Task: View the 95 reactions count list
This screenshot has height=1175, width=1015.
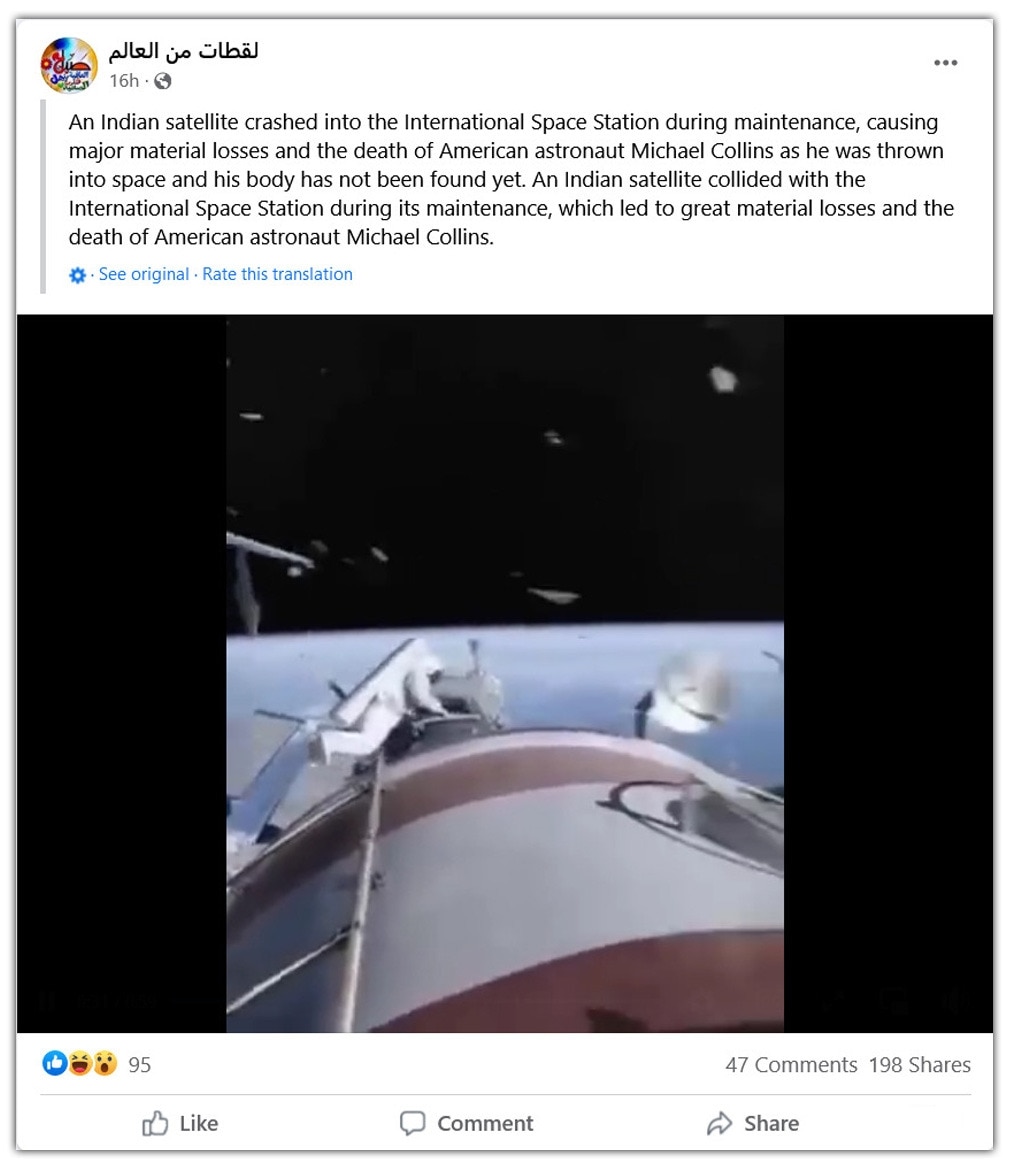Action: click(x=139, y=1065)
